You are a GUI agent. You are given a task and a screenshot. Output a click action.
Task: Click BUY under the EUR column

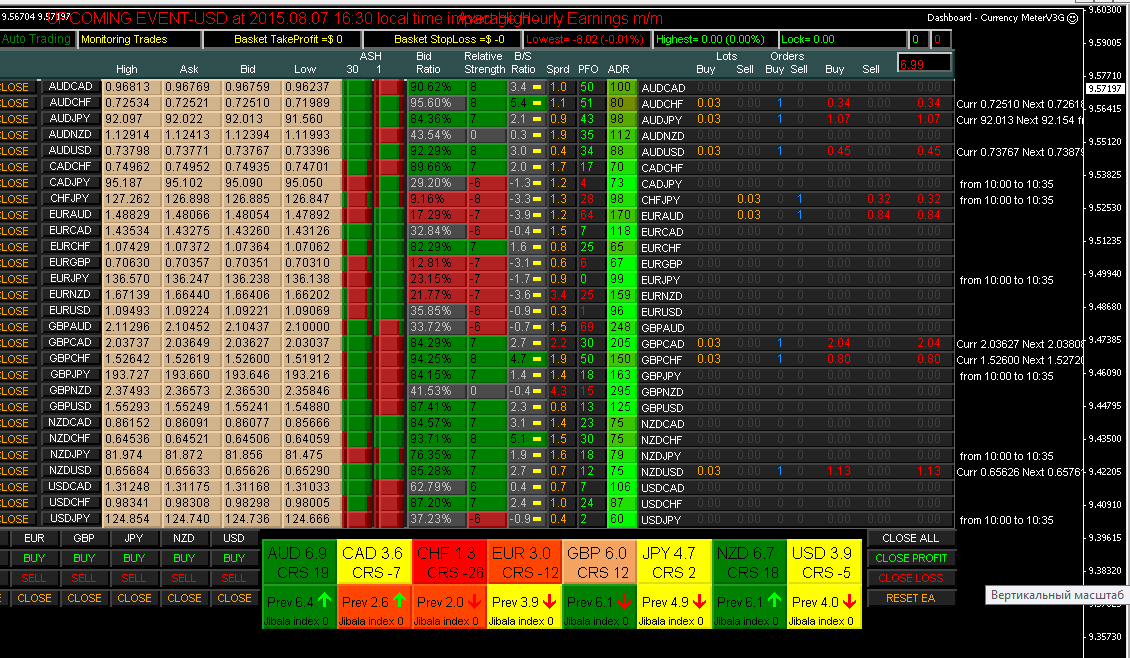(34, 558)
